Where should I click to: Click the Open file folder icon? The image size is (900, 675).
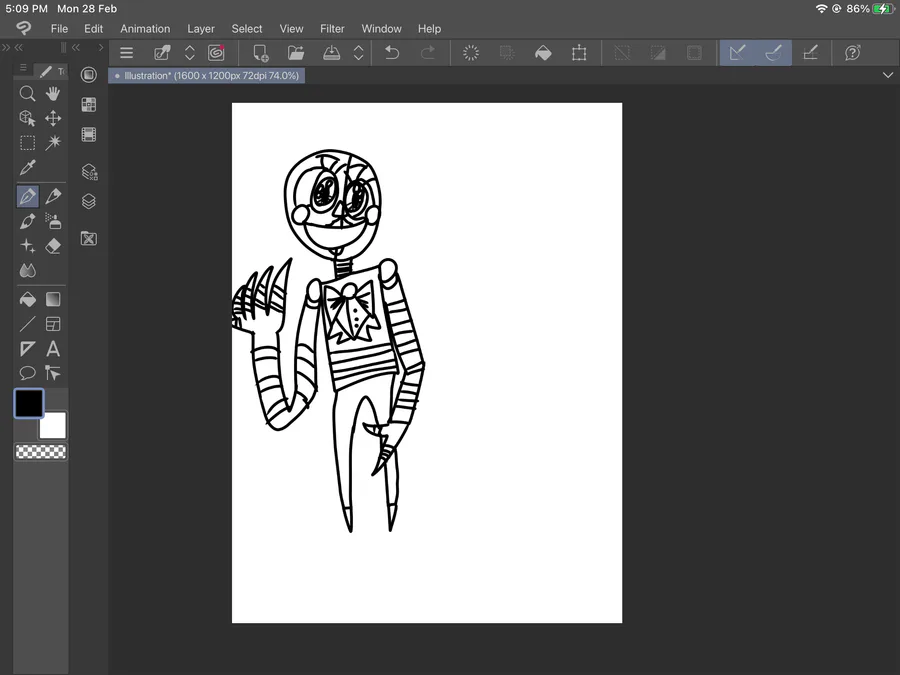(296, 53)
